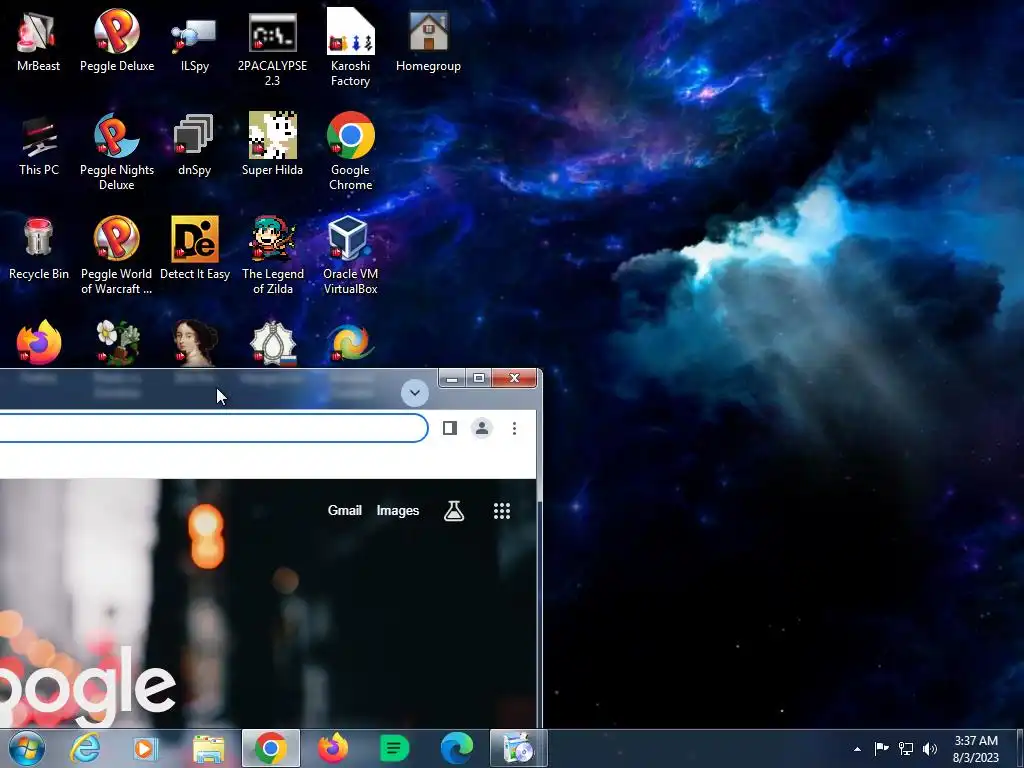The height and width of the screenshot is (768, 1024).
Task: Launch Peggle Deluxe from the desktop
Action: [117, 40]
